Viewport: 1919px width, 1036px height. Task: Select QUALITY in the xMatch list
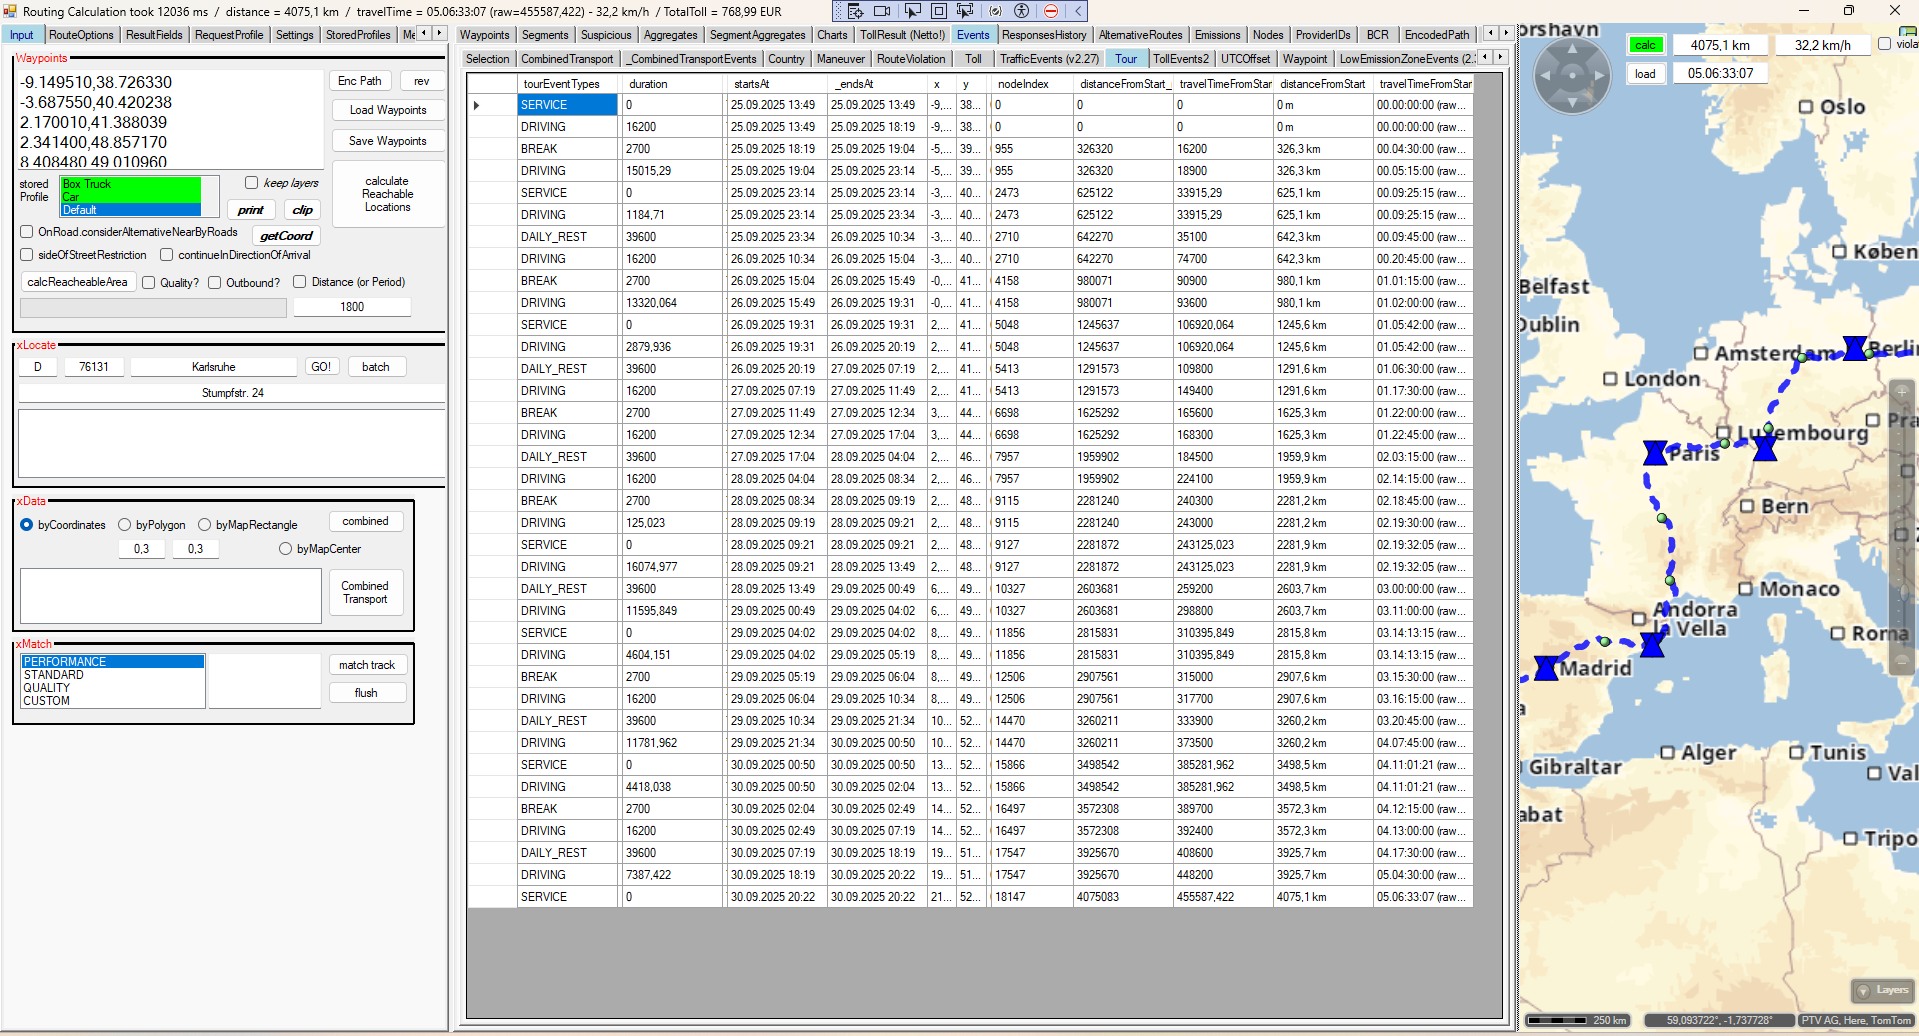pyautogui.click(x=47, y=688)
